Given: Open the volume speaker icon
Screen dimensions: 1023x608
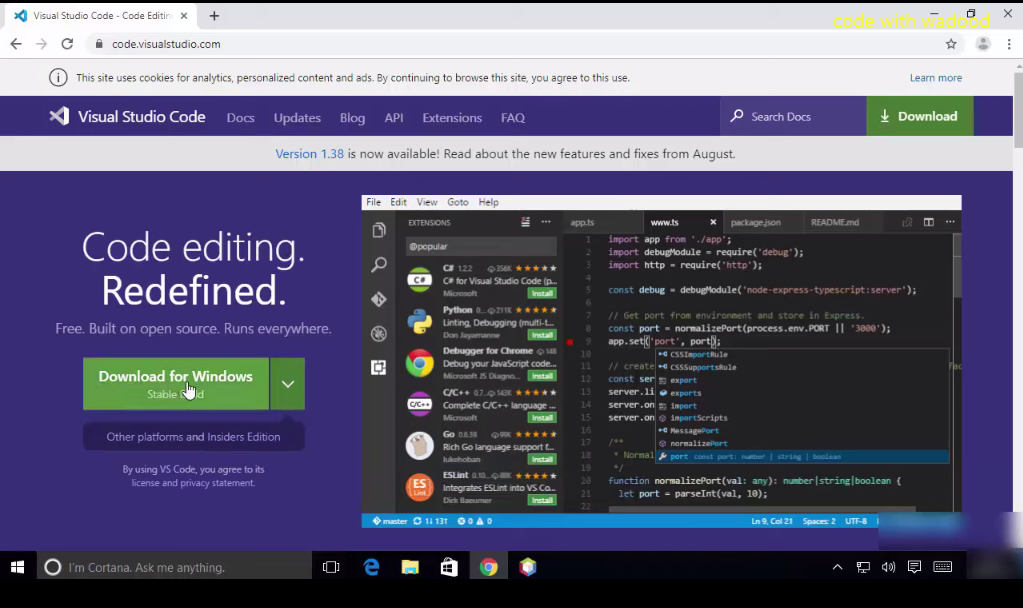Looking at the screenshot, I should (x=889, y=568).
